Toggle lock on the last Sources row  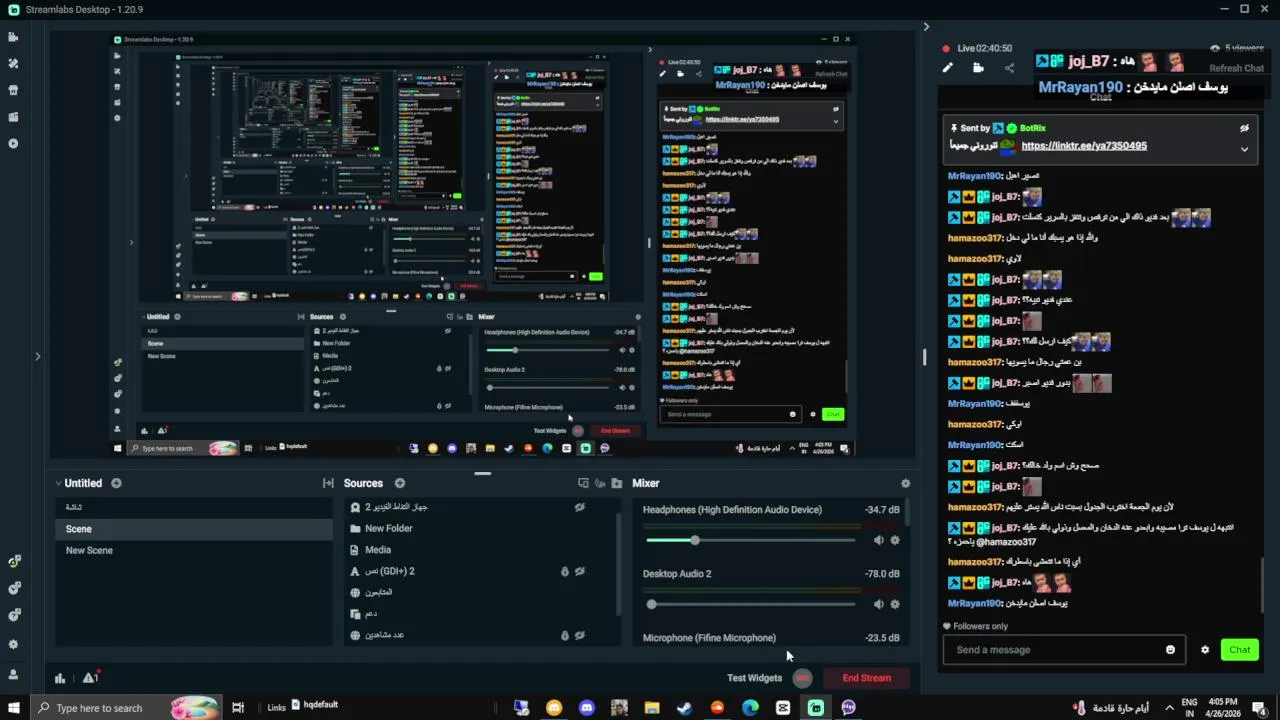pyautogui.click(x=564, y=635)
